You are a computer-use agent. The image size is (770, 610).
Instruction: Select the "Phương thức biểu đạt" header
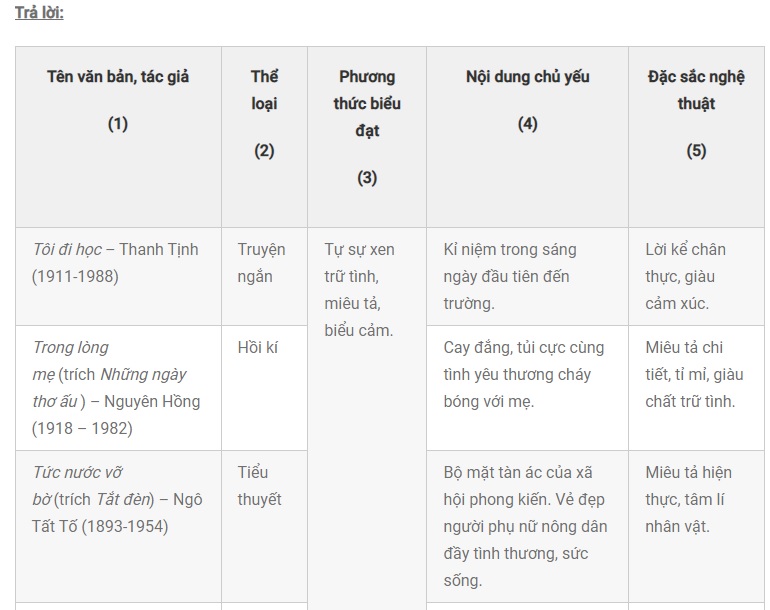[x=367, y=103]
